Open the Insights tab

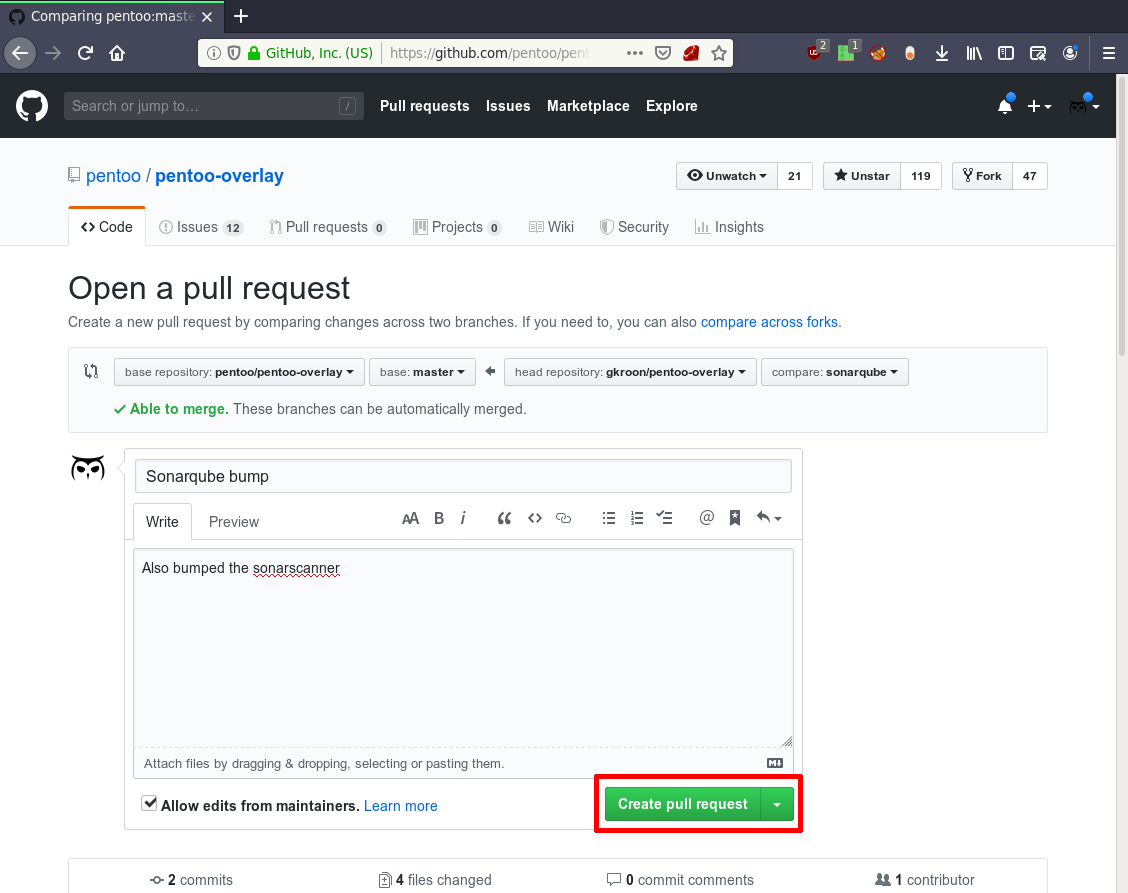point(729,227)
